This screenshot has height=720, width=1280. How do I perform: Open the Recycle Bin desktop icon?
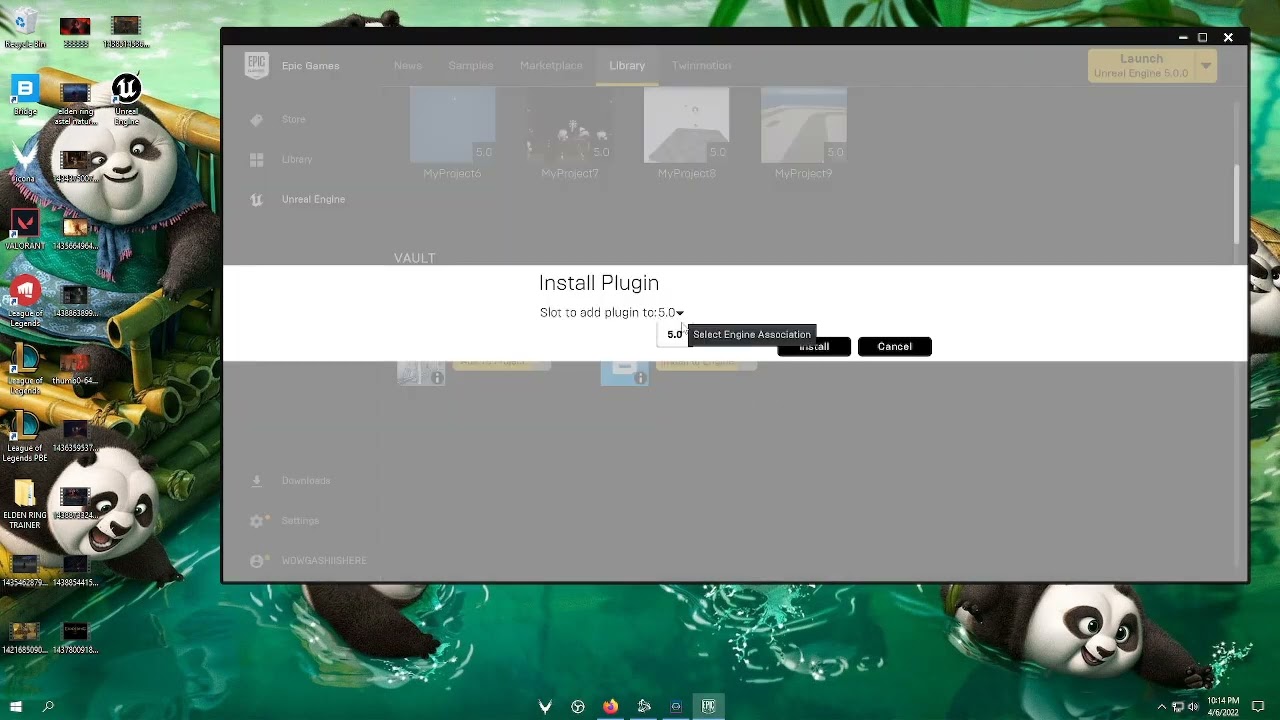(x=24, y=28)
